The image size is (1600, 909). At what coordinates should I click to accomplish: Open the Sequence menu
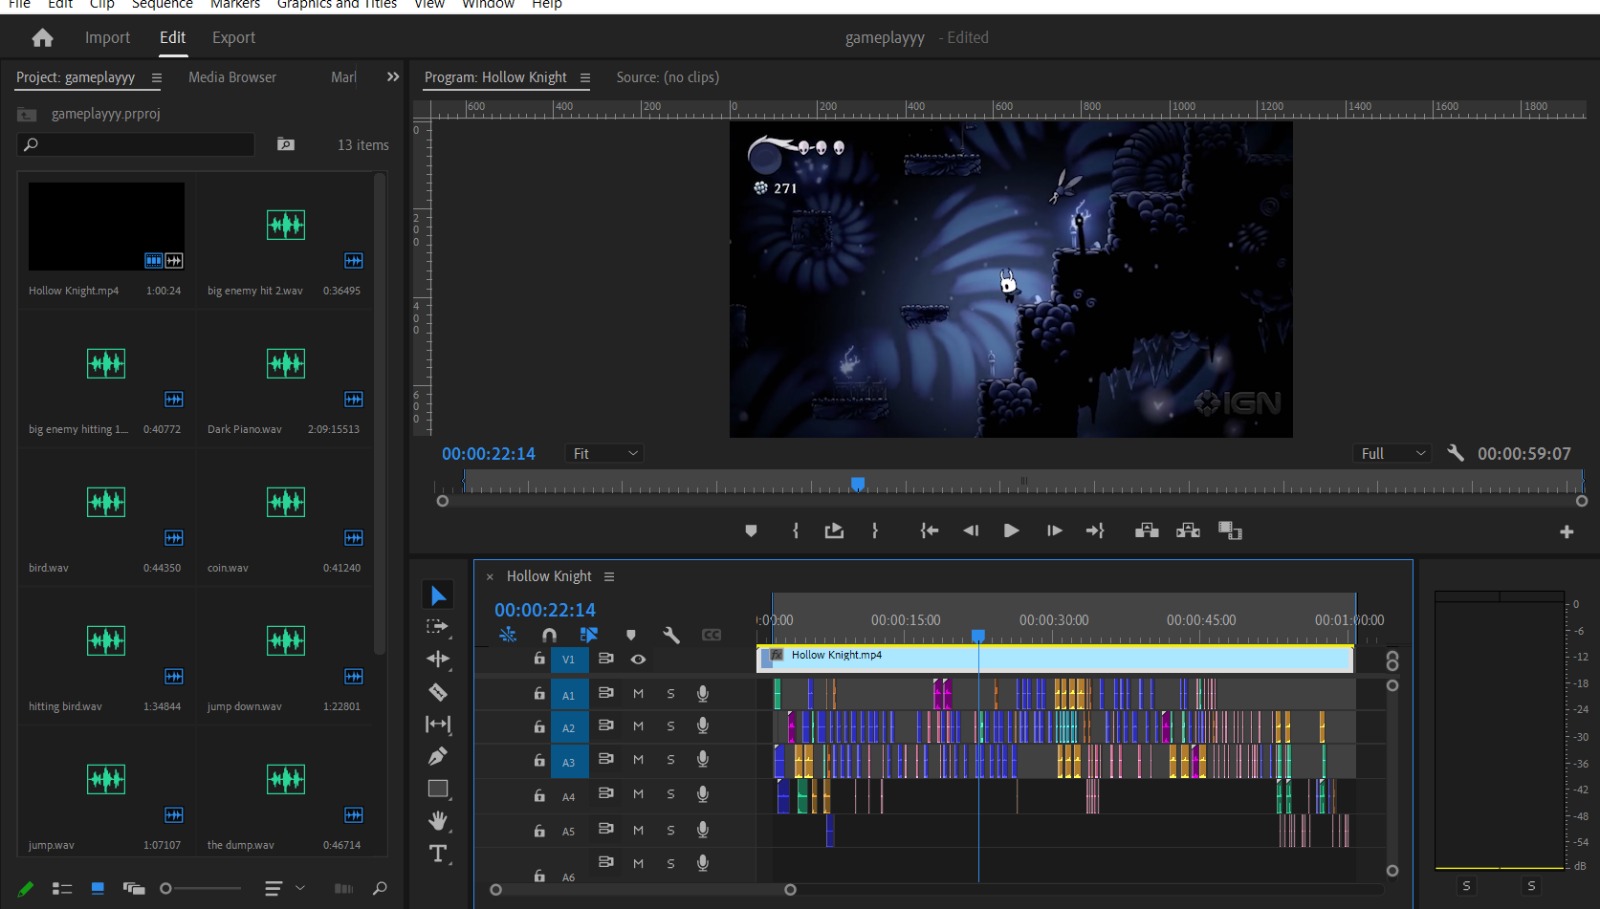click(162, 5)
